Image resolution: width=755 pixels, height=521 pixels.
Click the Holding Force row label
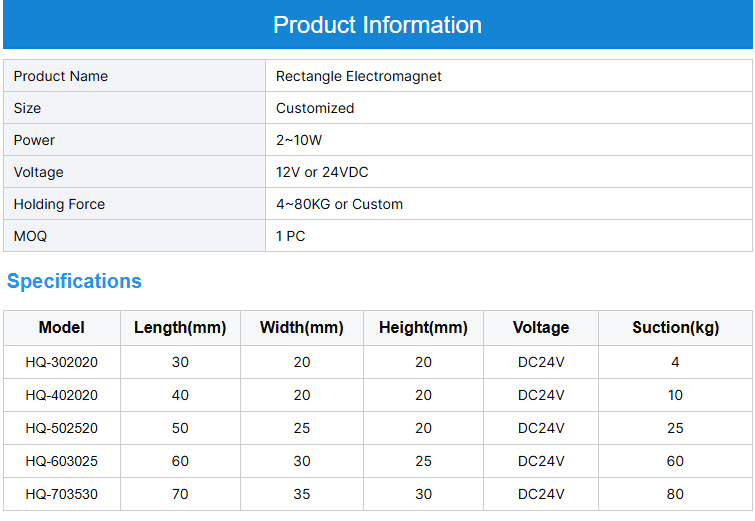59,204
